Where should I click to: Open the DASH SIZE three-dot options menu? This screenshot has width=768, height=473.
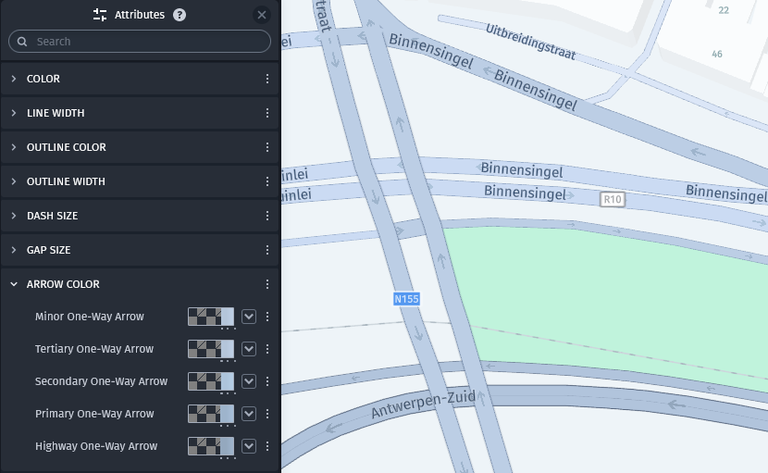[267, 215]
